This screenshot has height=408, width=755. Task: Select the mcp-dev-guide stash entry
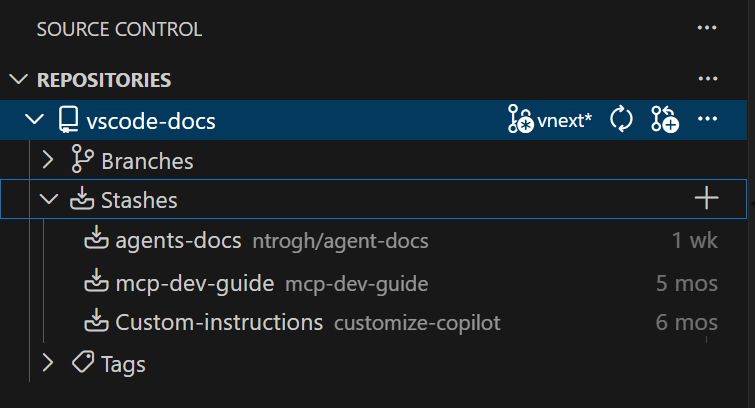(195, 283)
